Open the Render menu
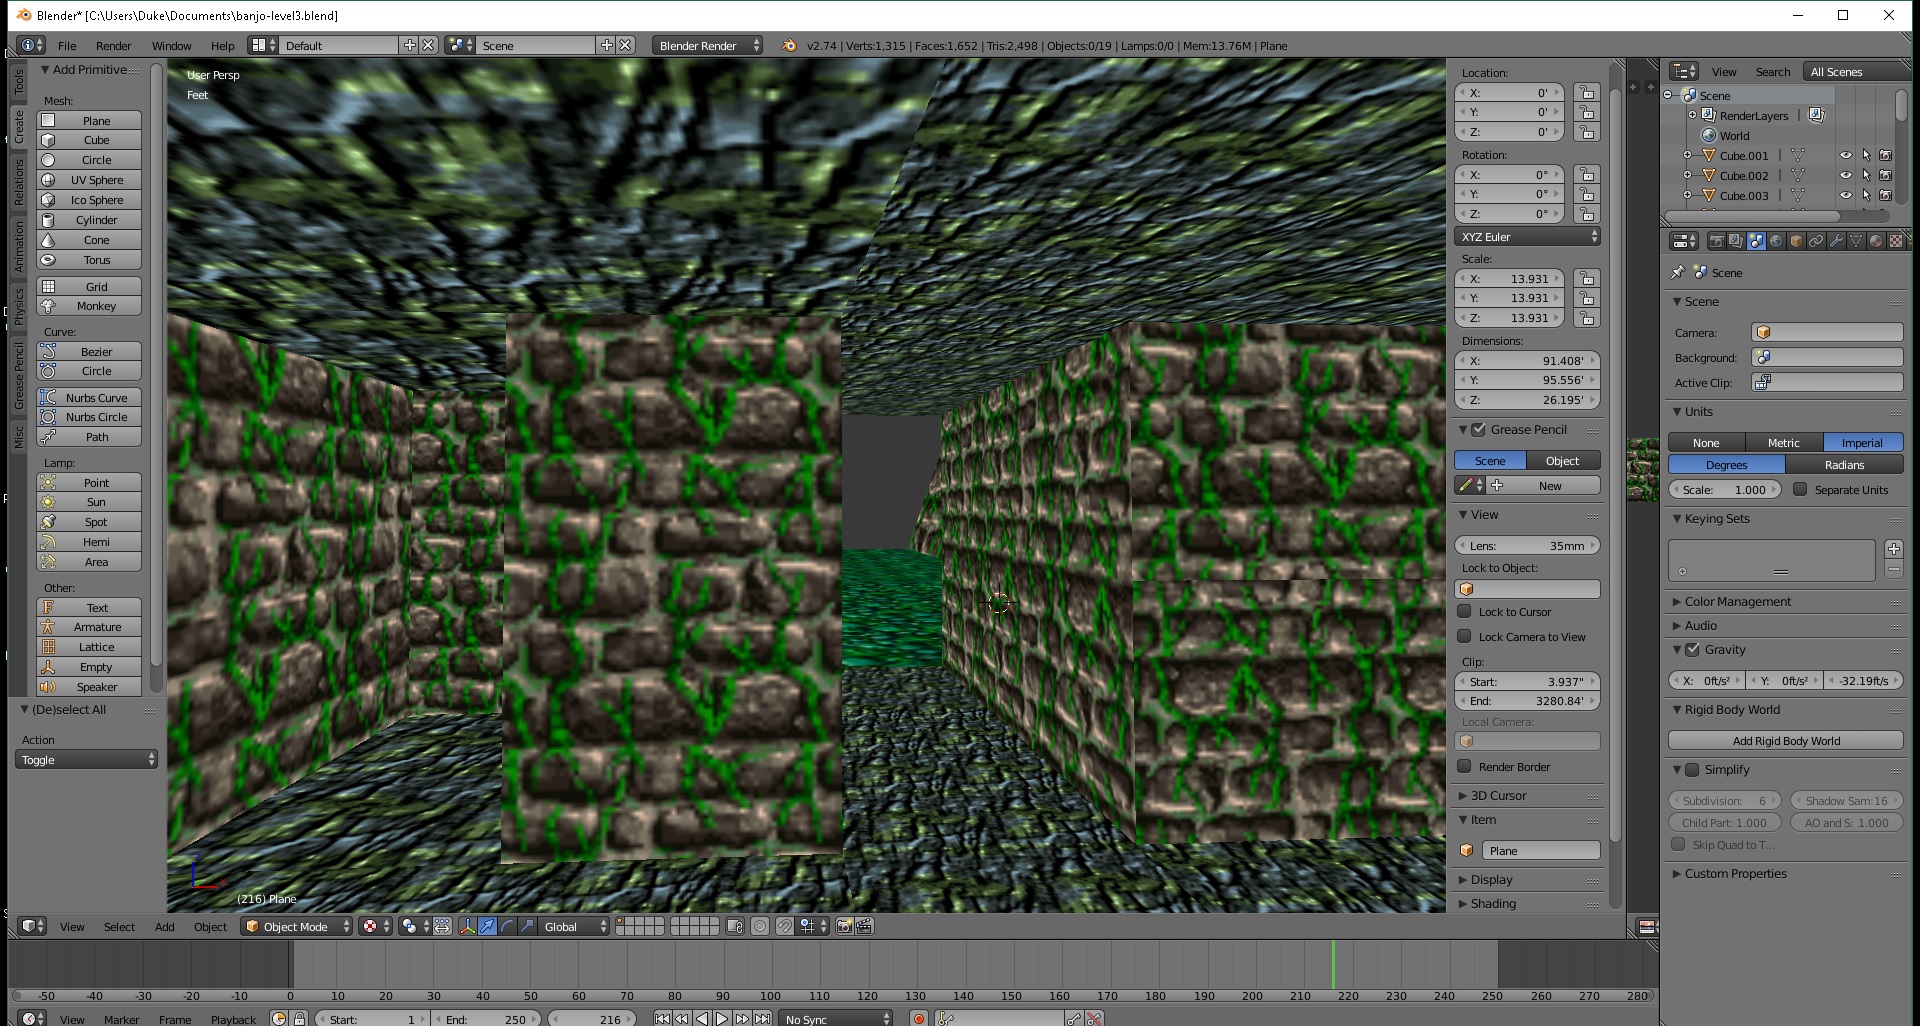1920x1026 pixels. 113,46
